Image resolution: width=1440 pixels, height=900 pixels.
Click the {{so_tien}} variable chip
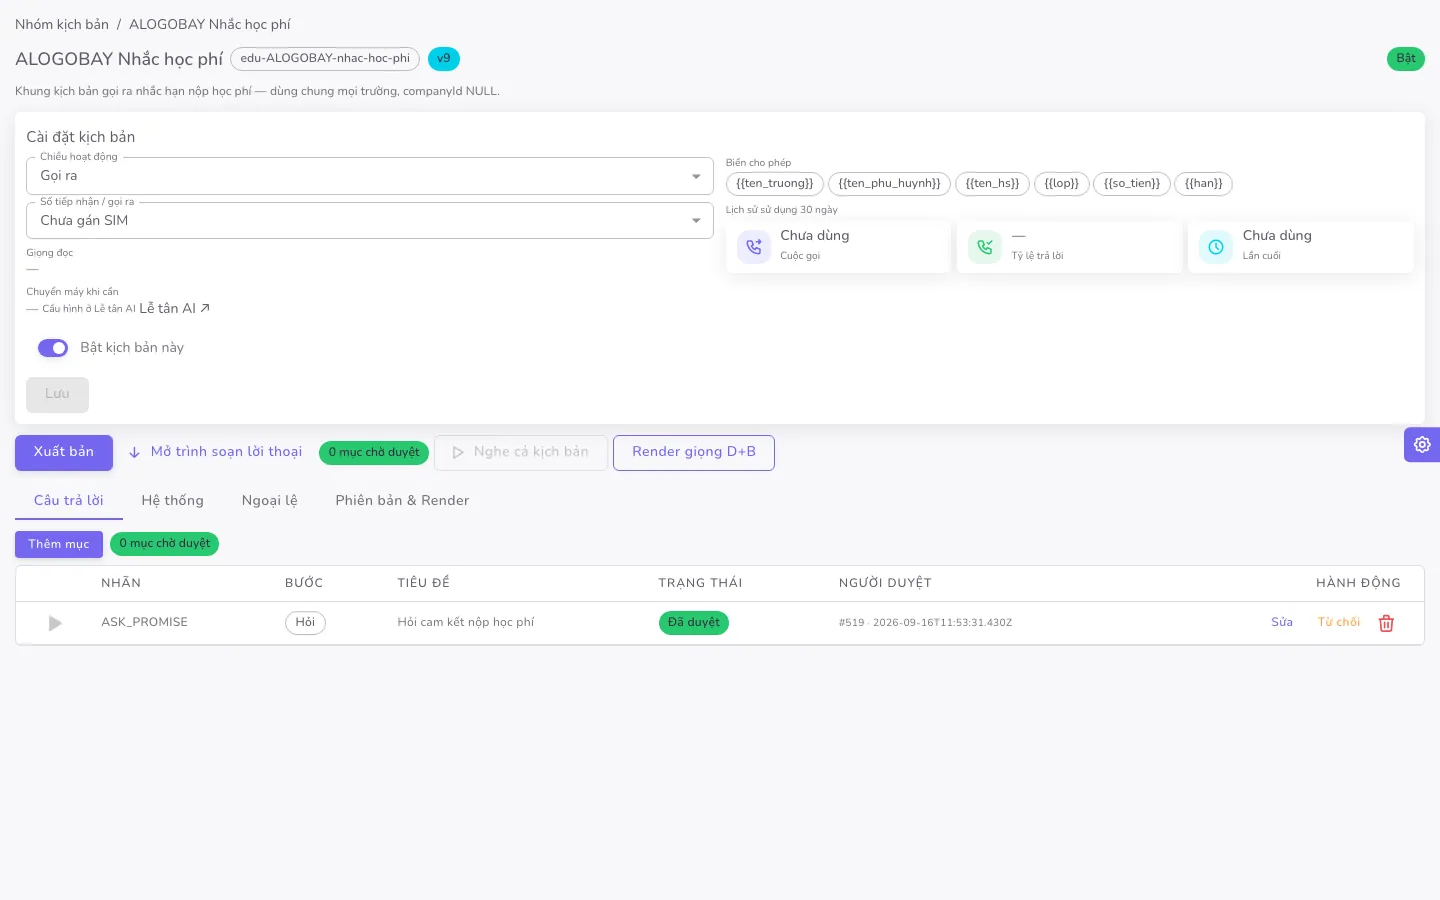coord(1132,184)
